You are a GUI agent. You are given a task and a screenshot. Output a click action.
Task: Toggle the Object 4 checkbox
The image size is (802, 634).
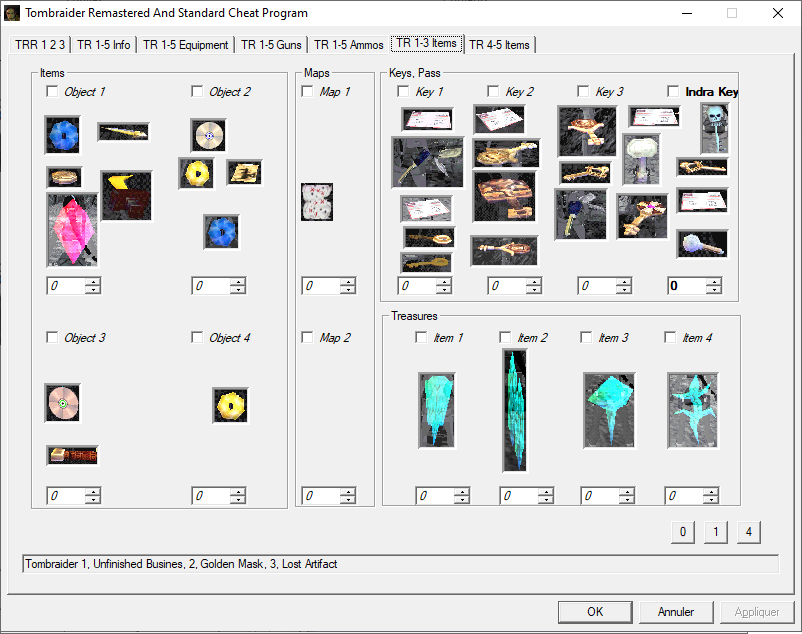(197, 337)
